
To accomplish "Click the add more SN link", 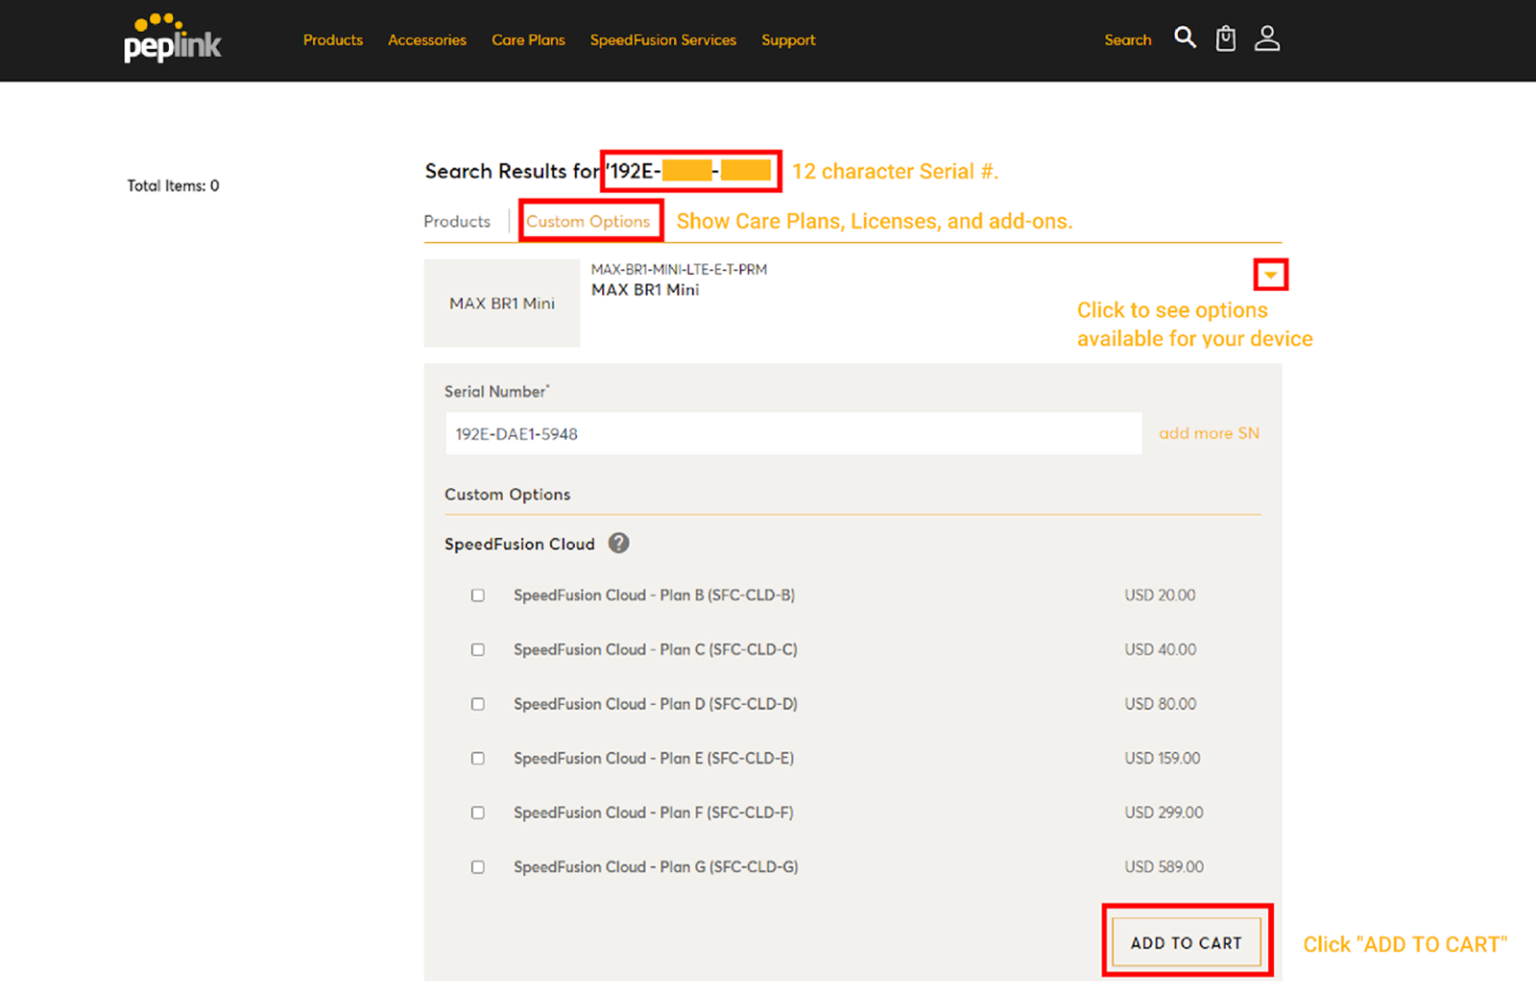I will tap(1209, 433).
